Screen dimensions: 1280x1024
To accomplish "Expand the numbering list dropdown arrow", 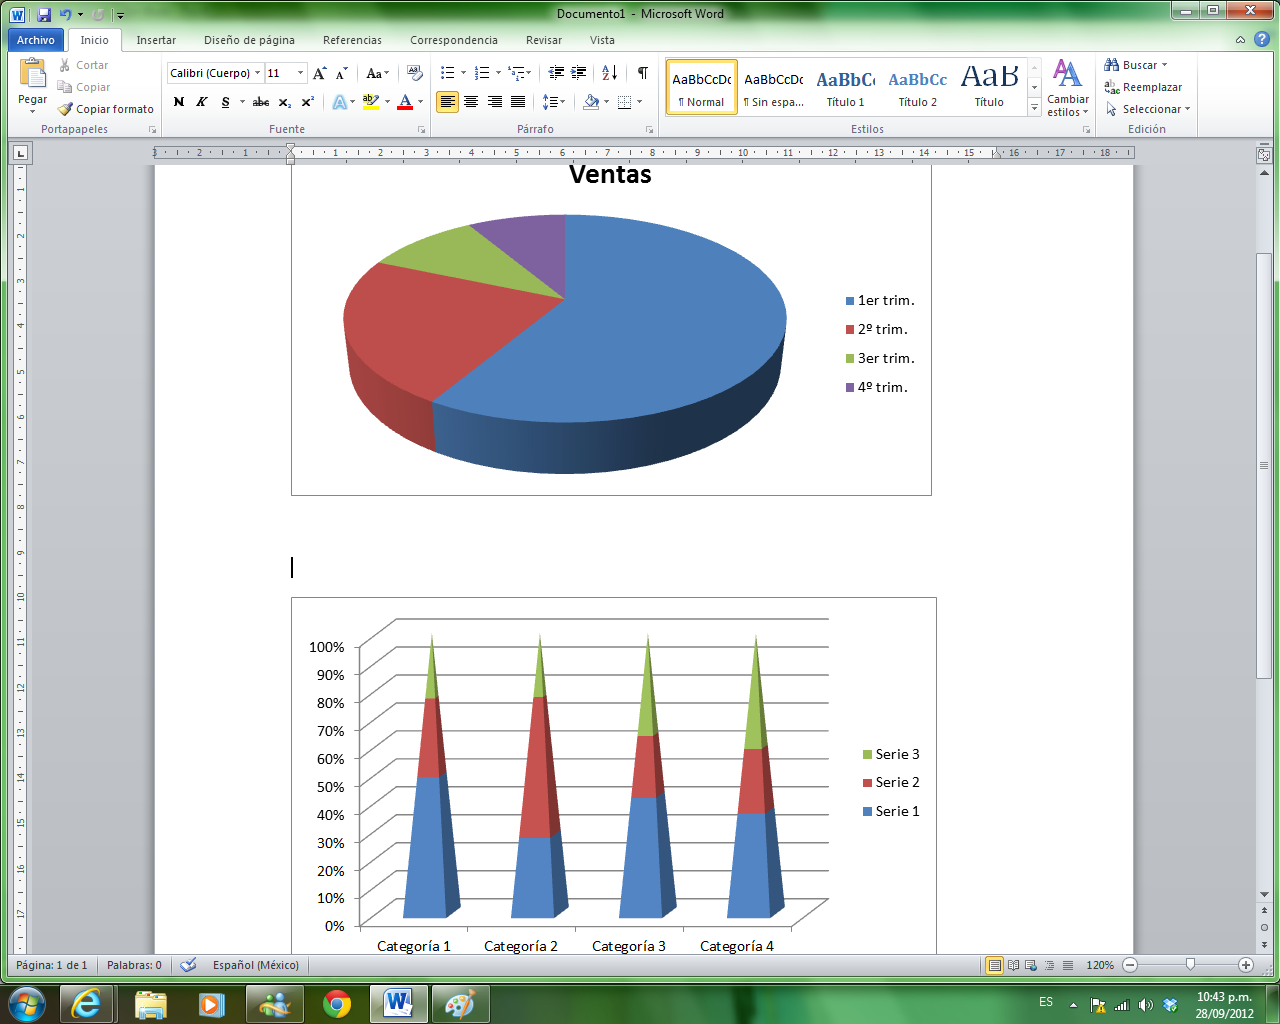I will (x=498, y=73).
